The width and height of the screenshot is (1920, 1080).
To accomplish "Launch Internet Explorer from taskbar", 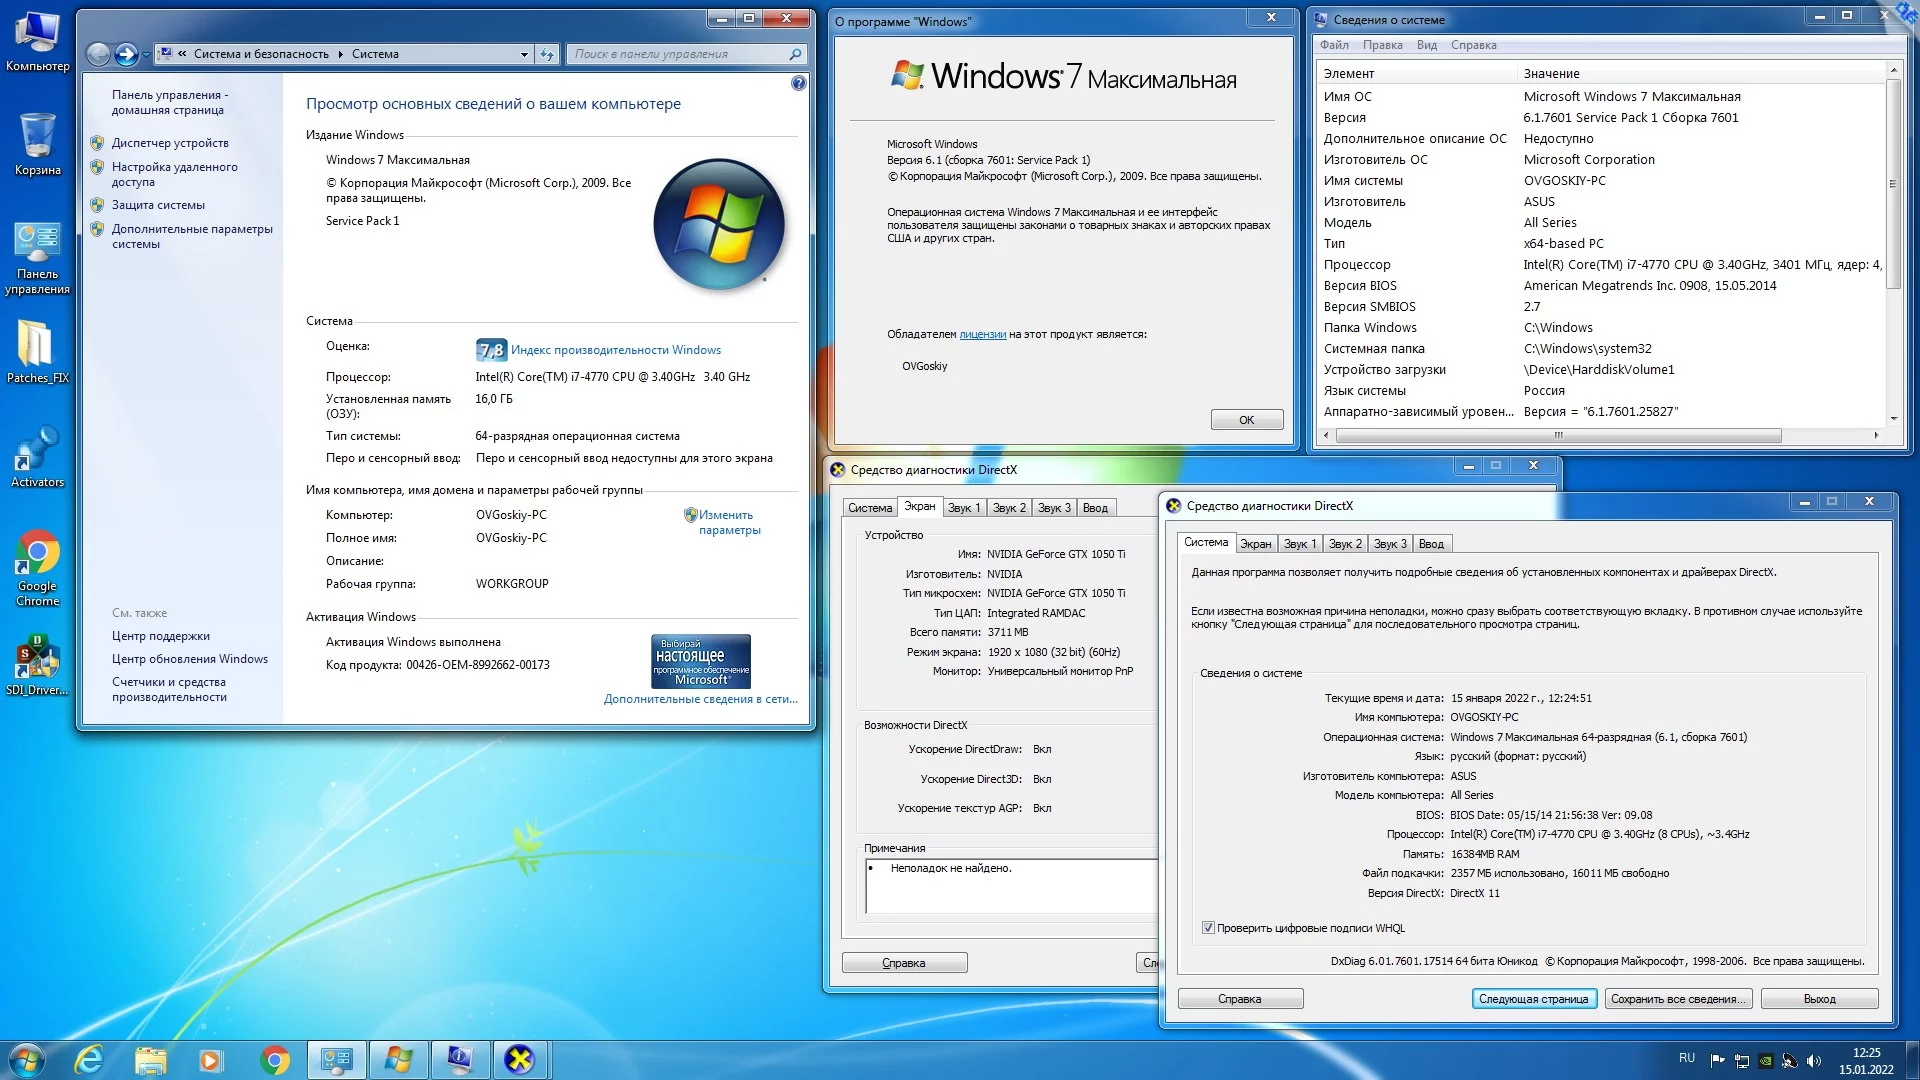I will coord(89,1059).
